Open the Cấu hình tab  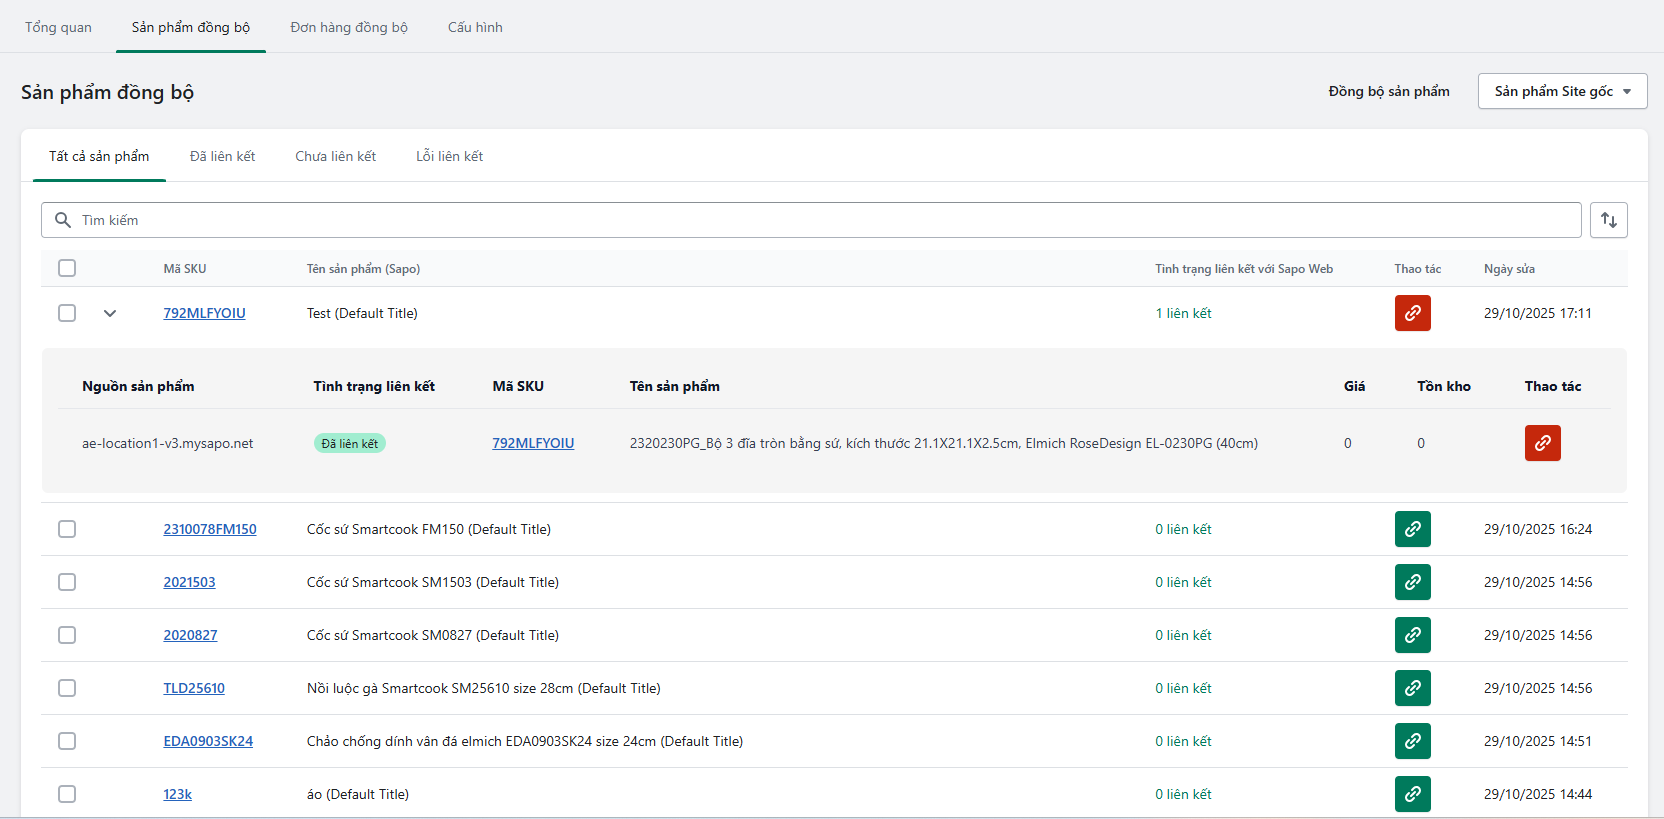pyautogui.click(x=475, y=27)
